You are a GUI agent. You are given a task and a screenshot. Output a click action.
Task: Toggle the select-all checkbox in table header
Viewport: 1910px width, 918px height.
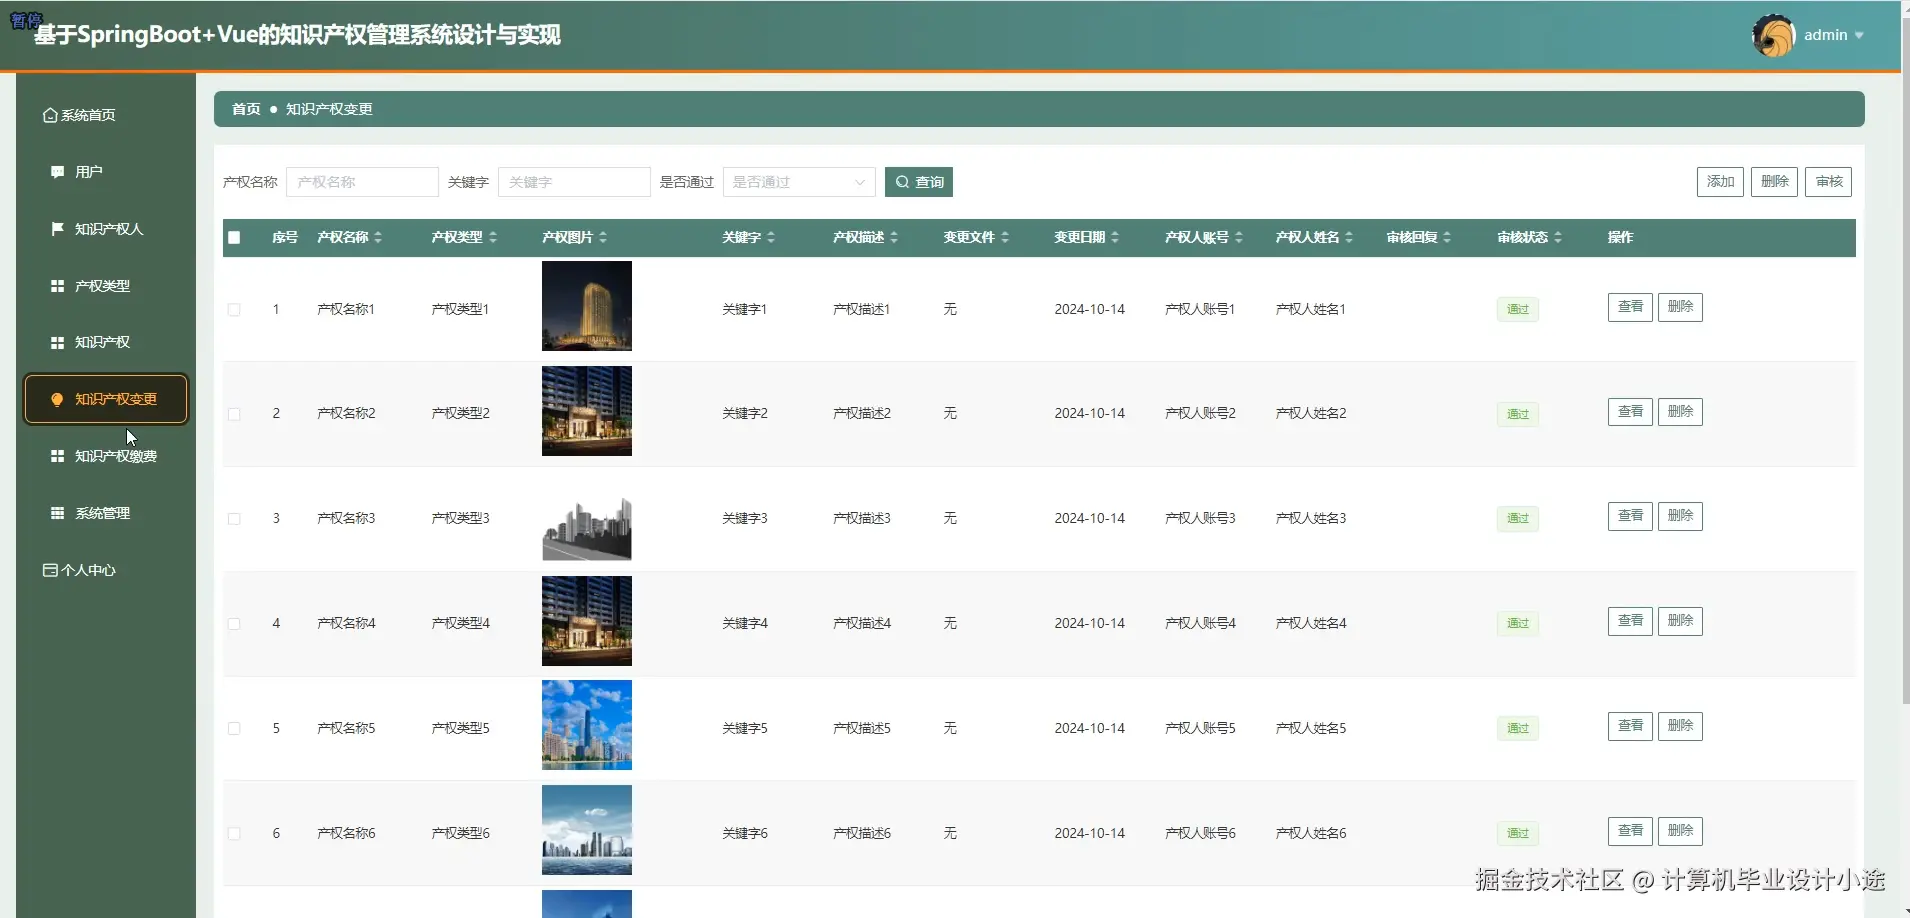pyautogui.click(x=233, y=237)
